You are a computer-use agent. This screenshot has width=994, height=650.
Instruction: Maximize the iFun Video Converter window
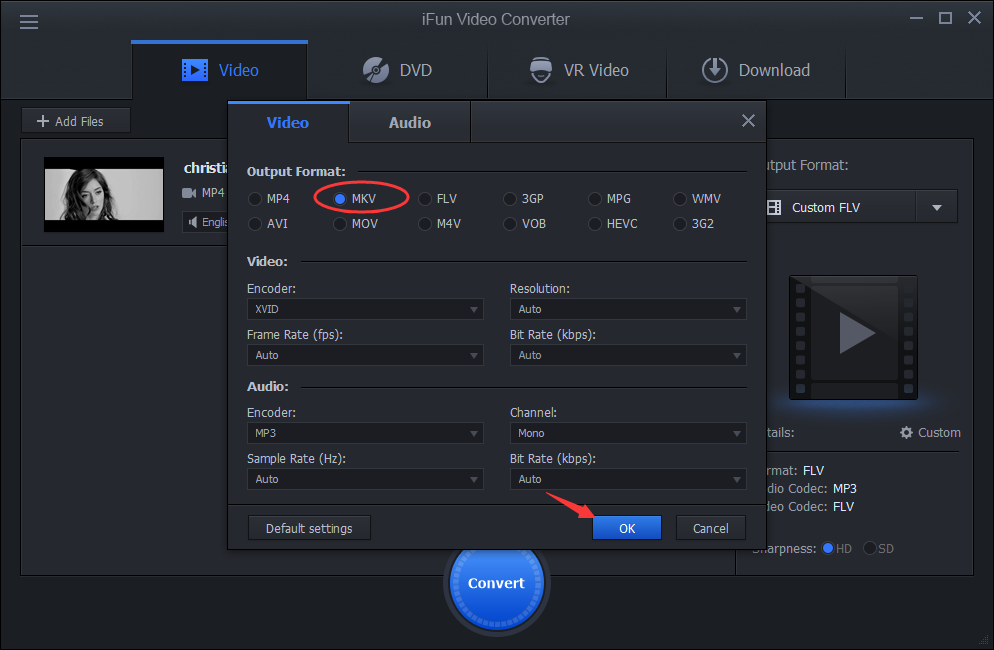[x=945, y=18]
